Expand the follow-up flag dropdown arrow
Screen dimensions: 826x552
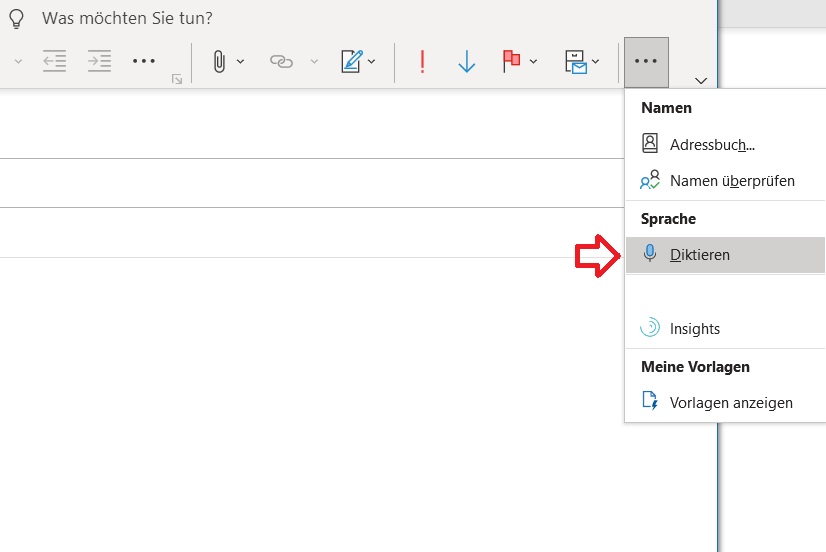click(533, 62)
